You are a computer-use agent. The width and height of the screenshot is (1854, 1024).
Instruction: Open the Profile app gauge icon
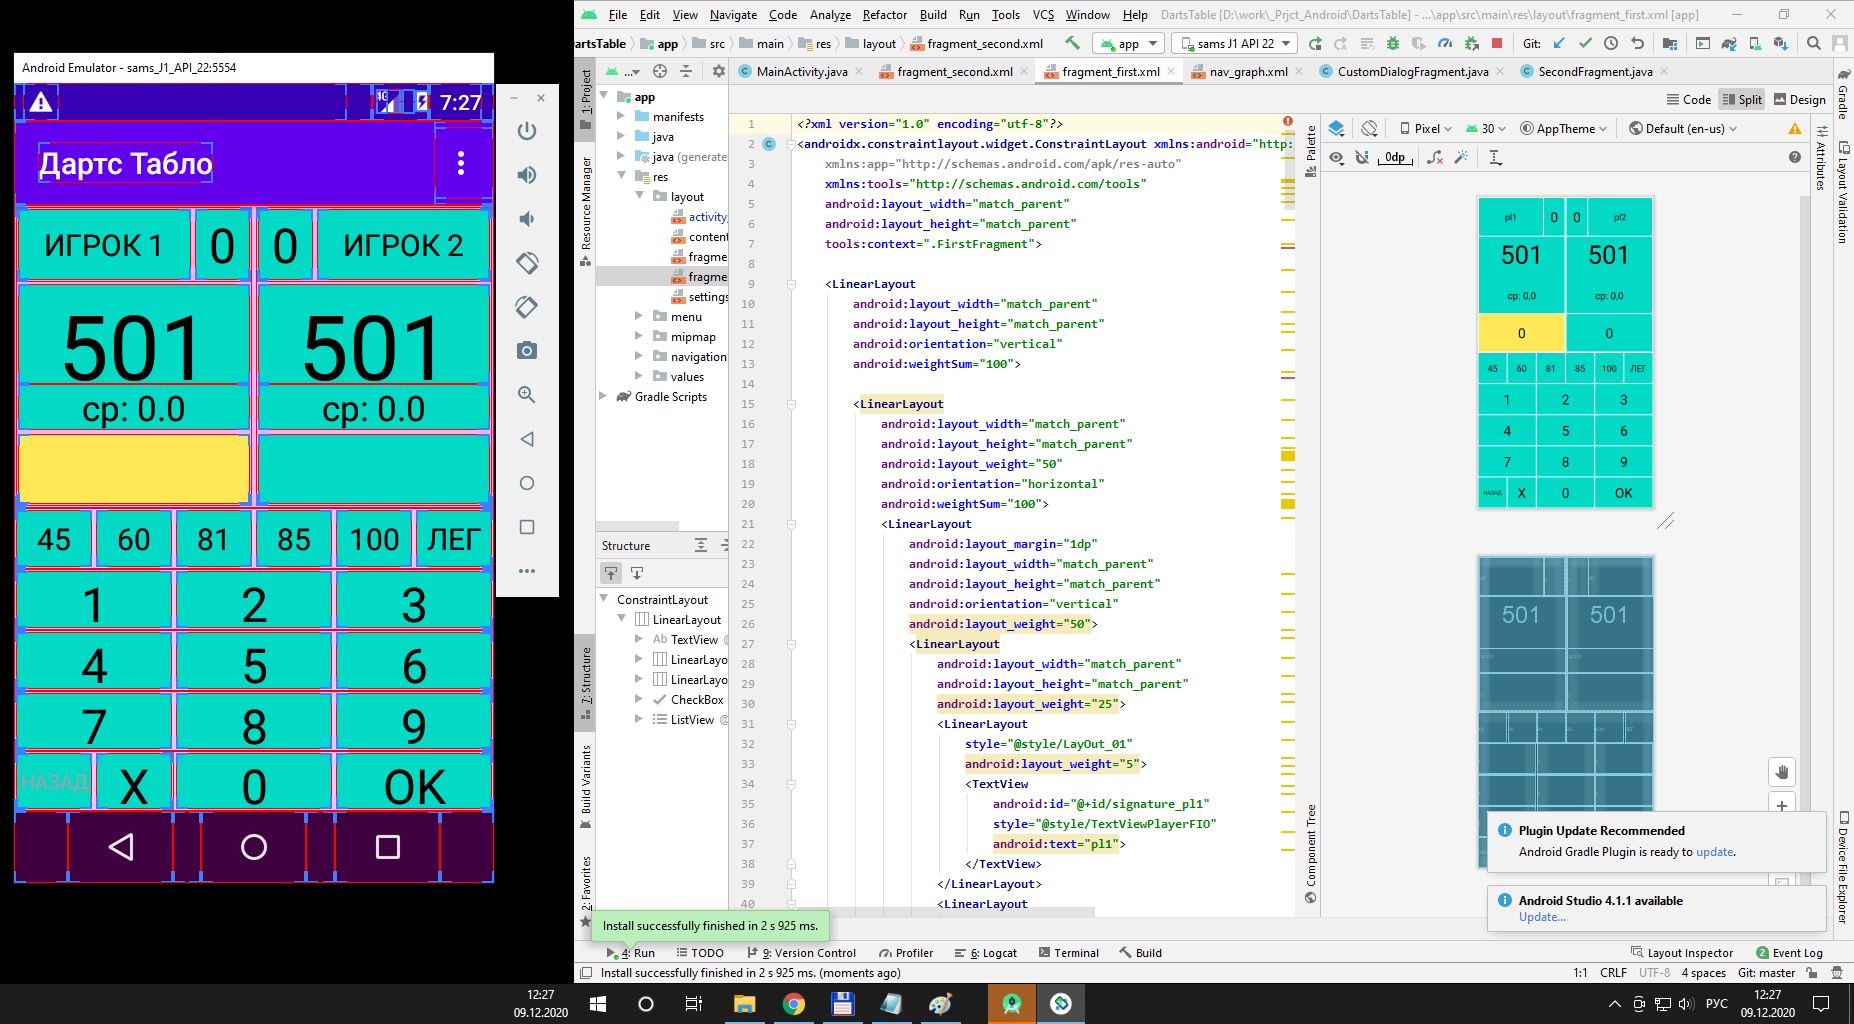pos(1444,43)
